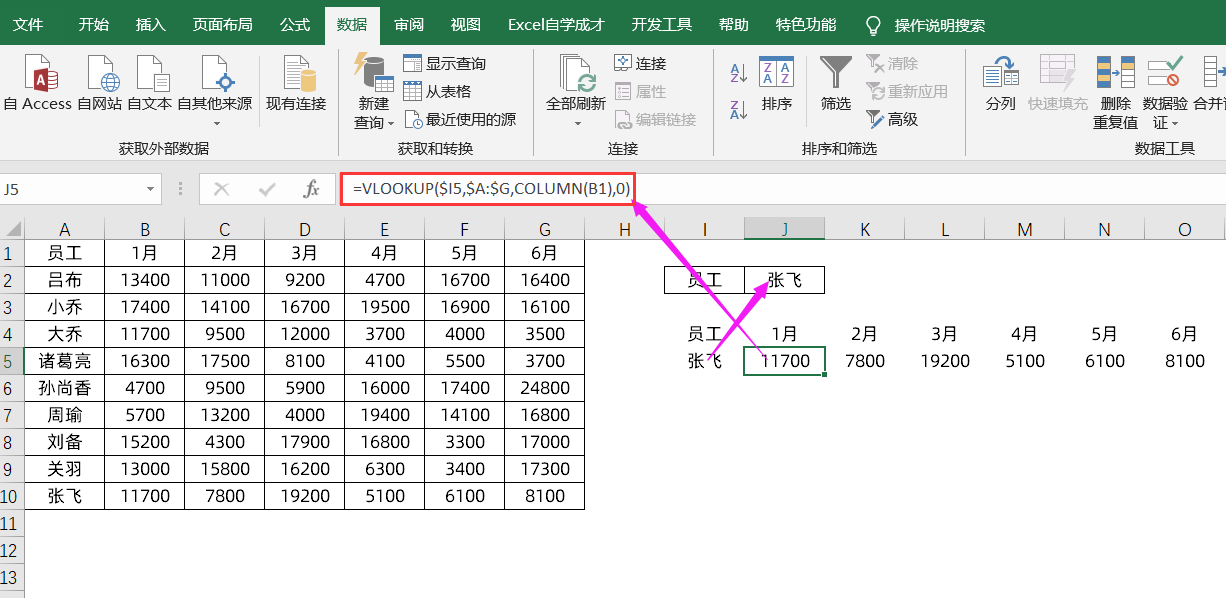Open the 帮助 help tab

click(x=733, y=24)
